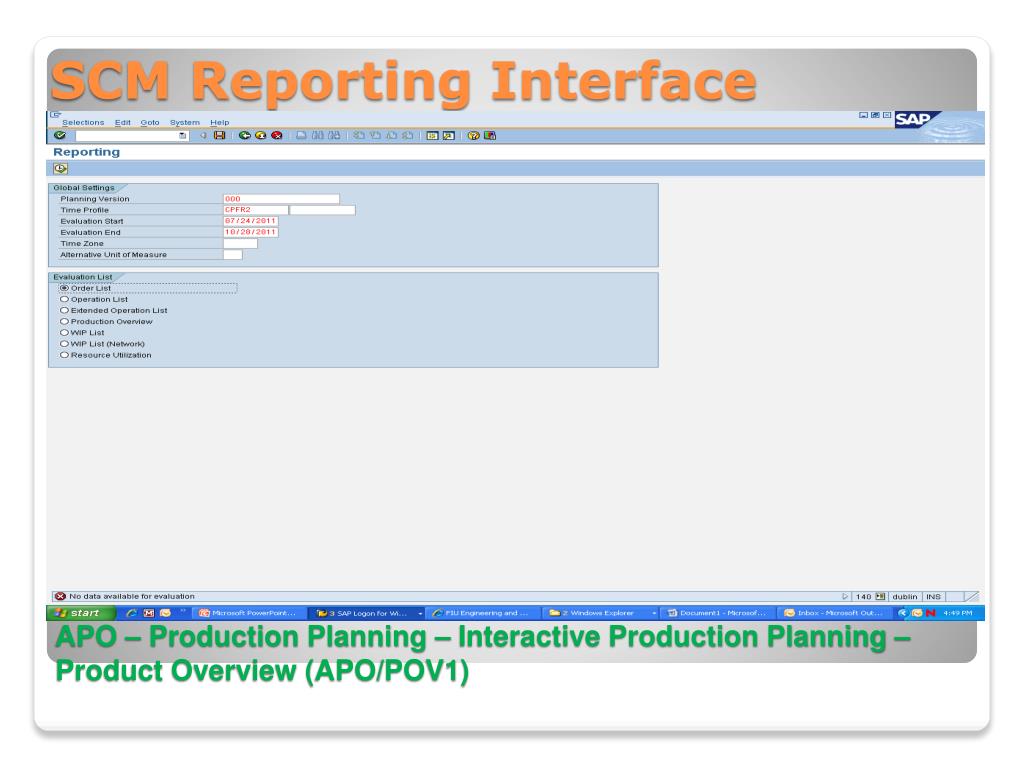1024x768 pixels.
Task: Click the Print icon in toolbar
Action: 301,135
